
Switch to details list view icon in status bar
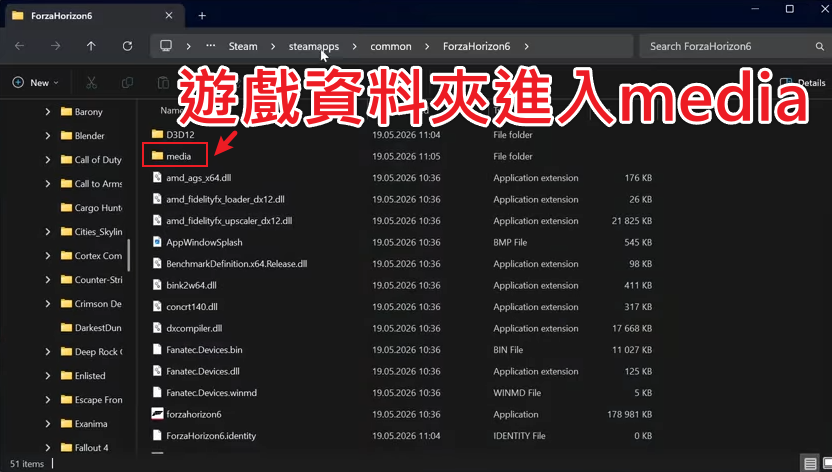(x=810, y=464)
